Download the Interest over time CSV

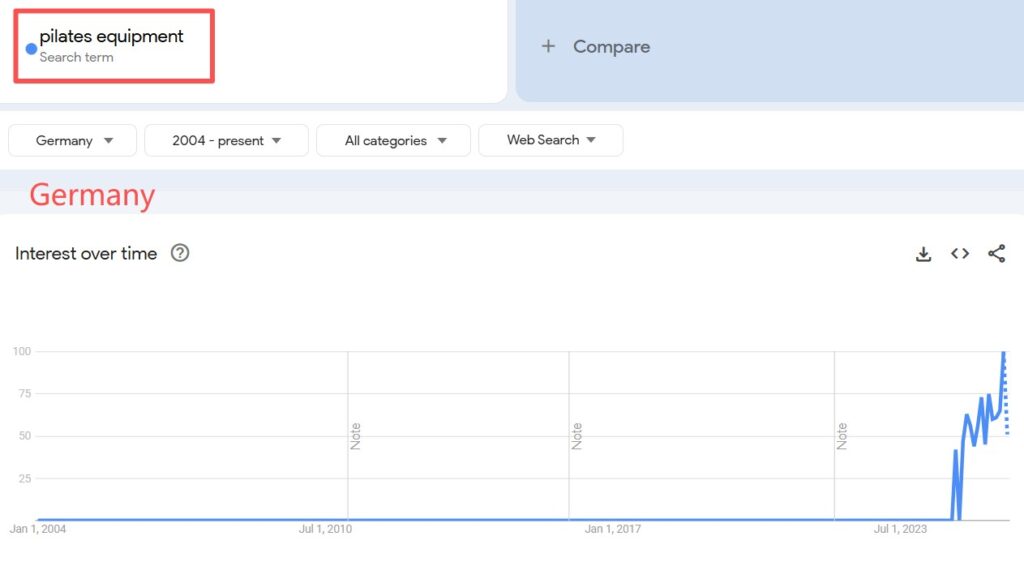[923, 254]
